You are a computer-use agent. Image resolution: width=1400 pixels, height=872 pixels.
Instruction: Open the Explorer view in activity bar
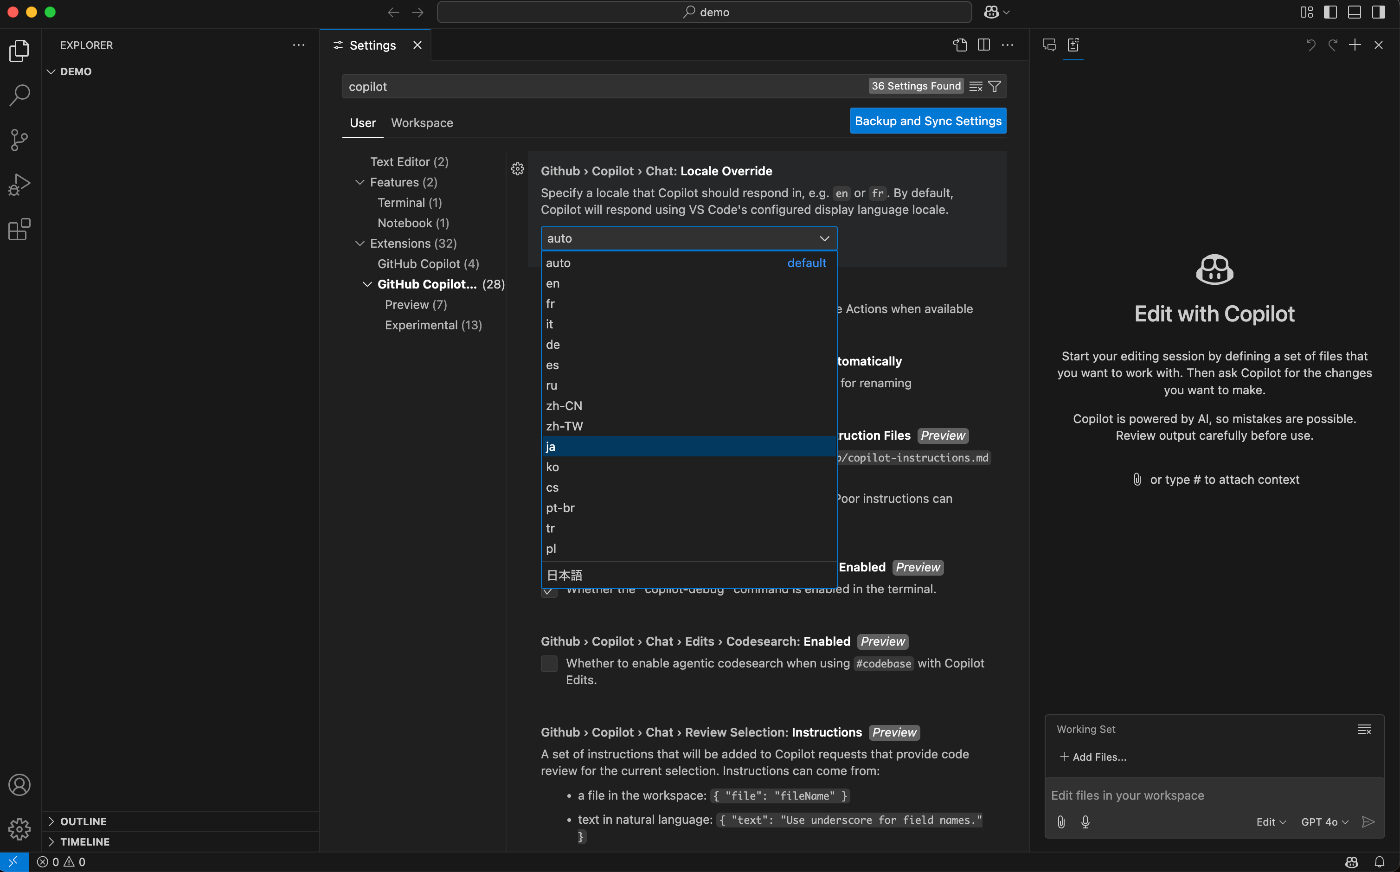tap(19, 51)
